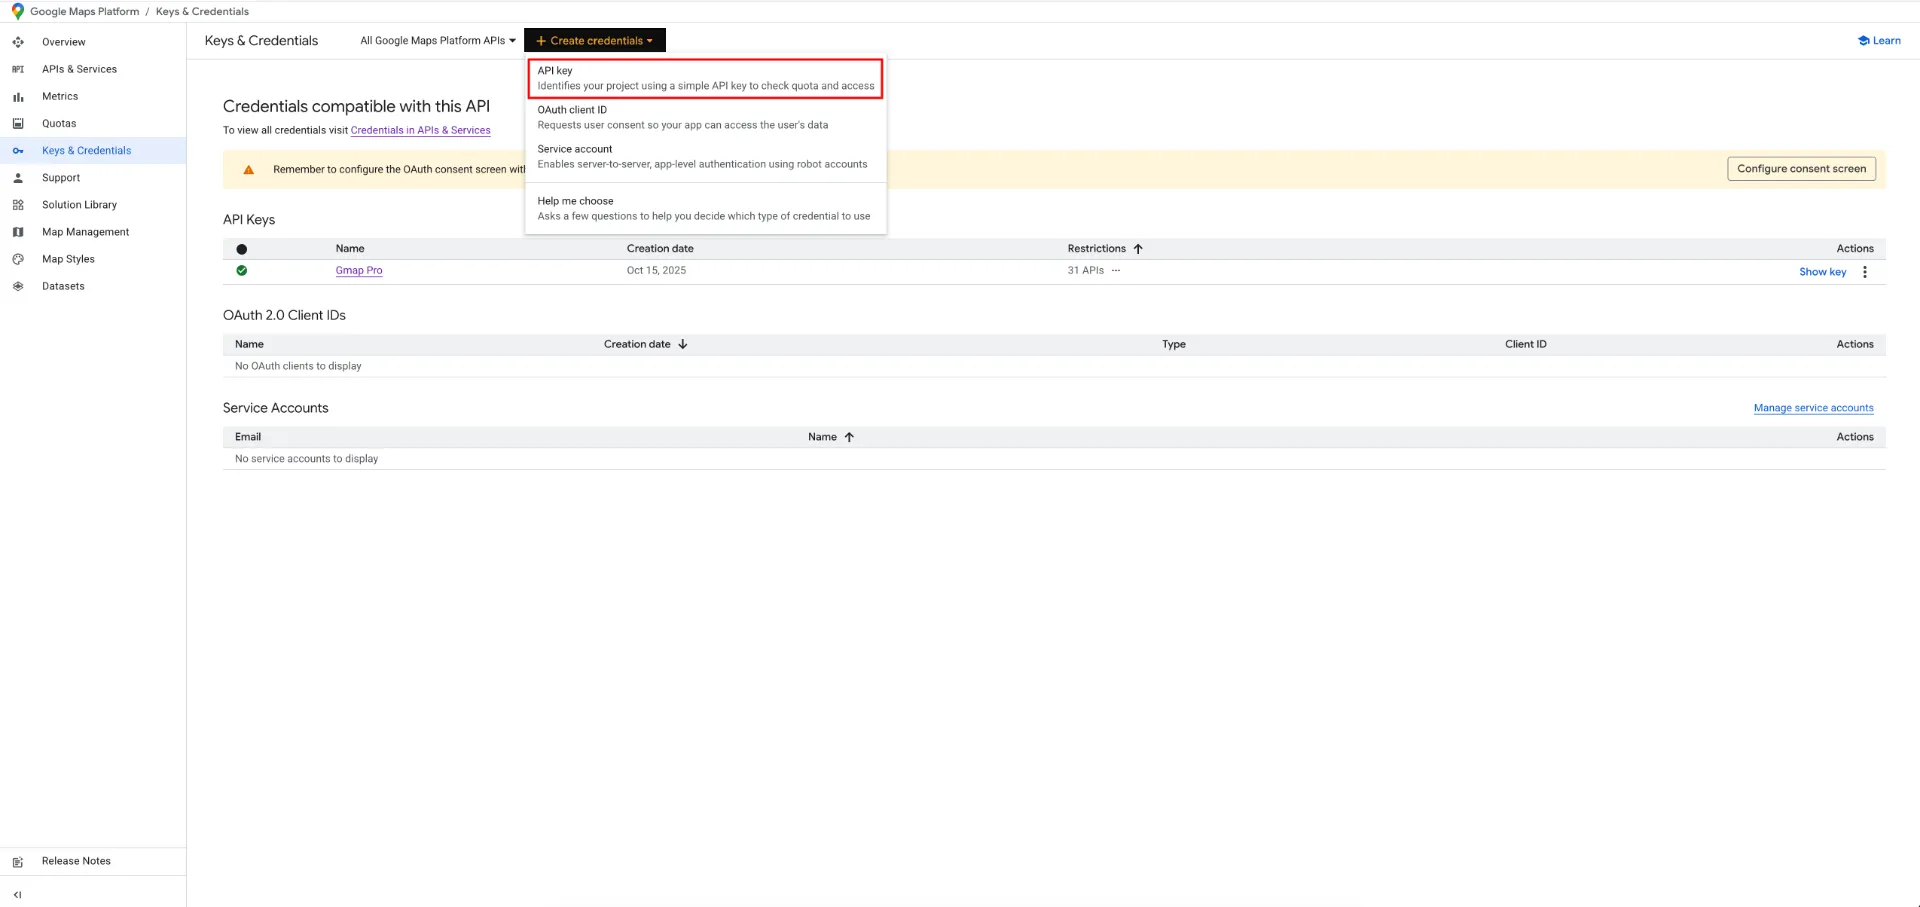Click the Overview sidebar icon

tap(18, 42)
